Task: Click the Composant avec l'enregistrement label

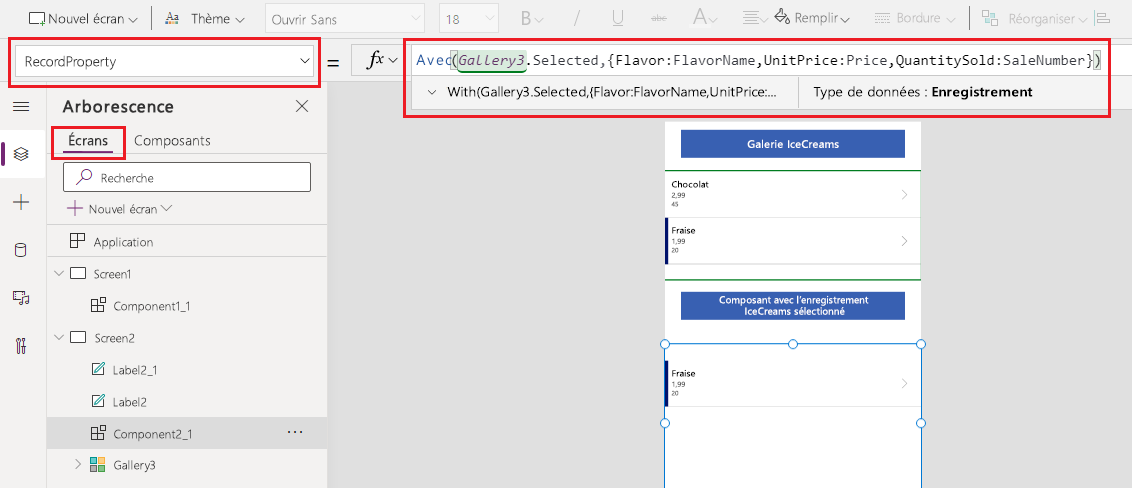Action: tap(793, 306)
